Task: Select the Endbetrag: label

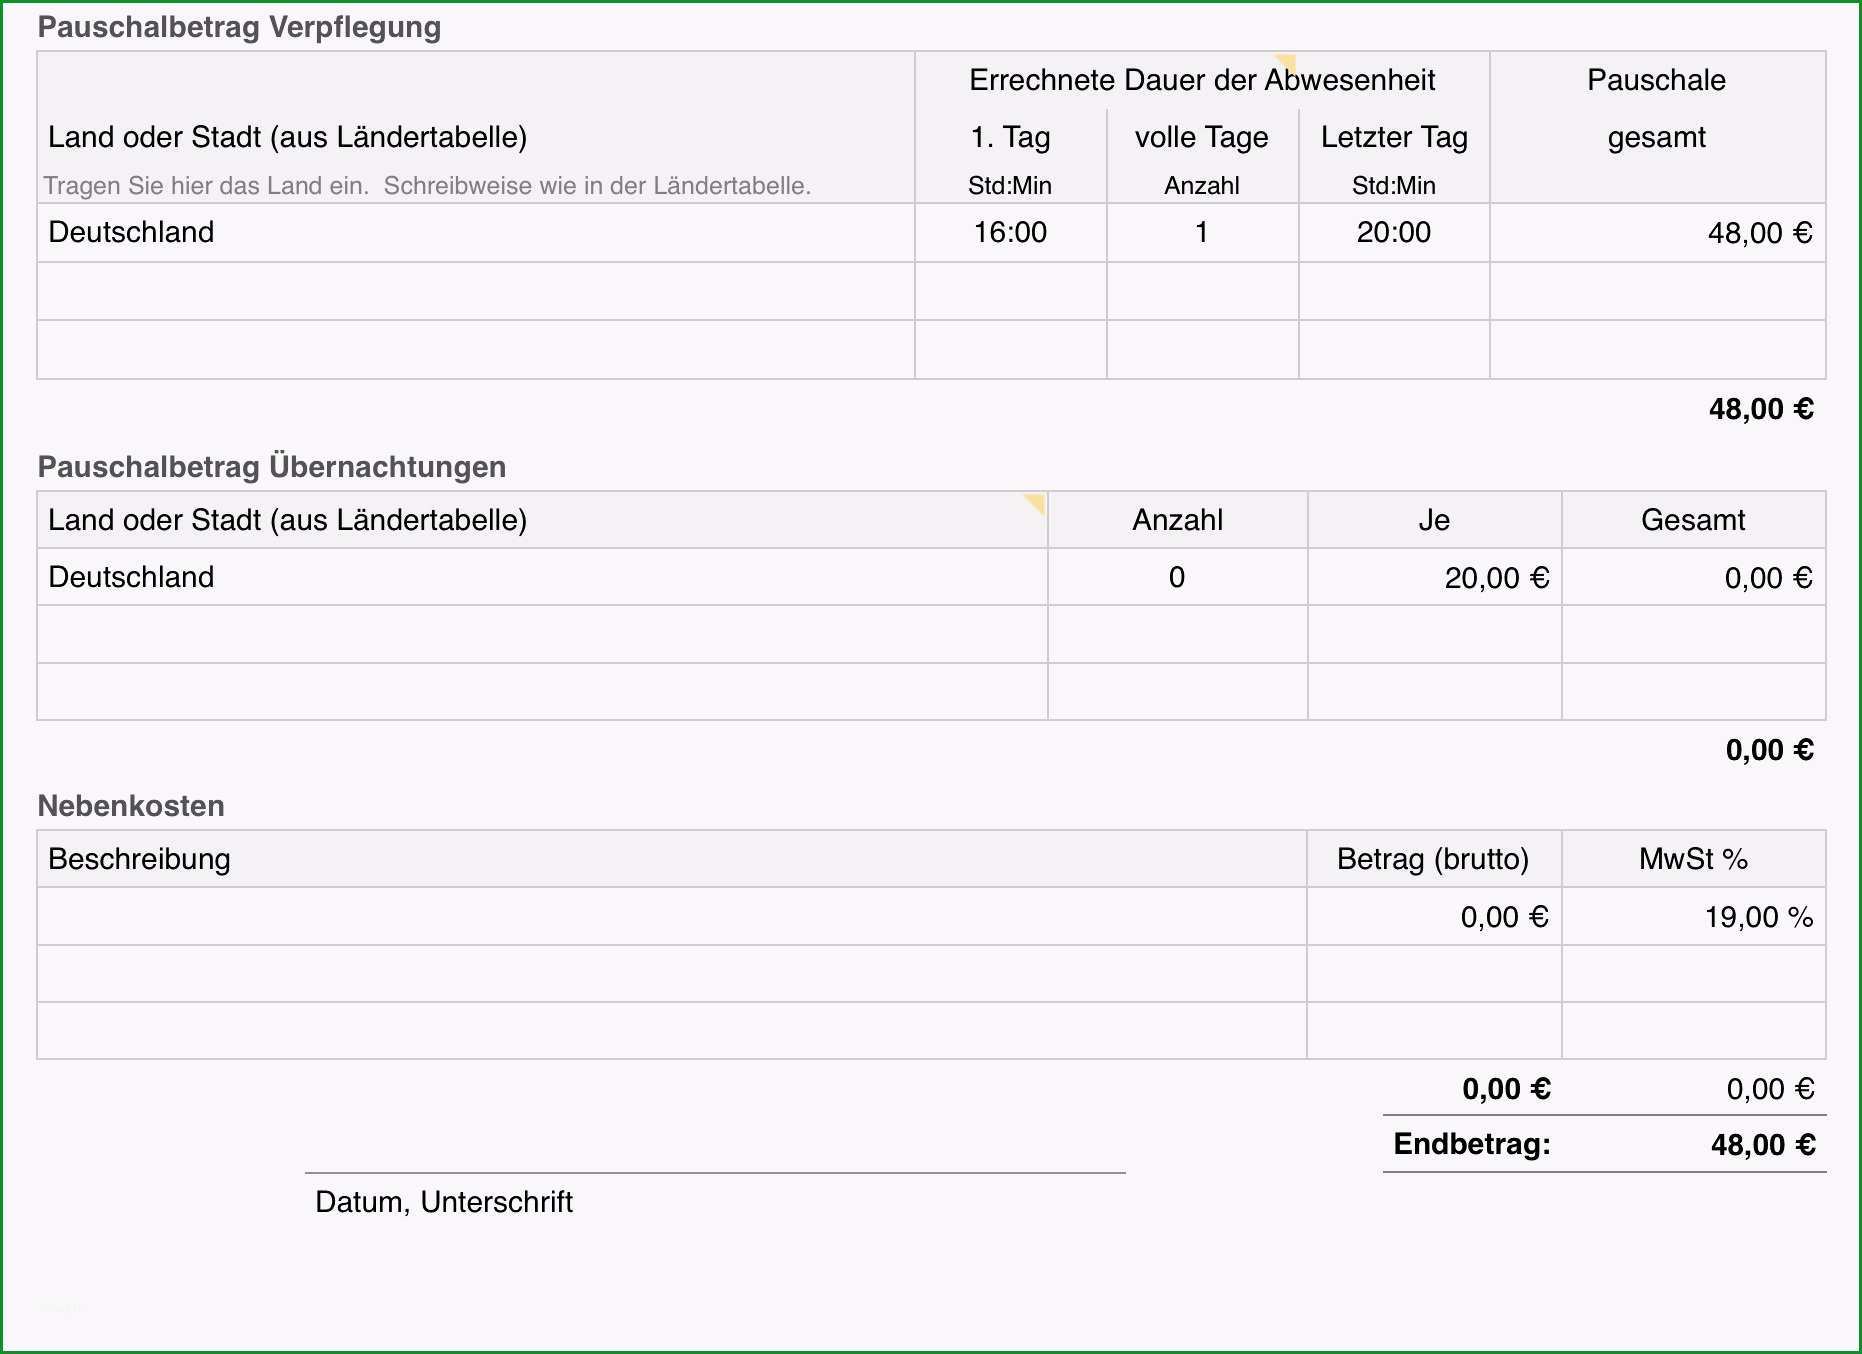Action: pyautogui.click(x=1472, y=1144)
